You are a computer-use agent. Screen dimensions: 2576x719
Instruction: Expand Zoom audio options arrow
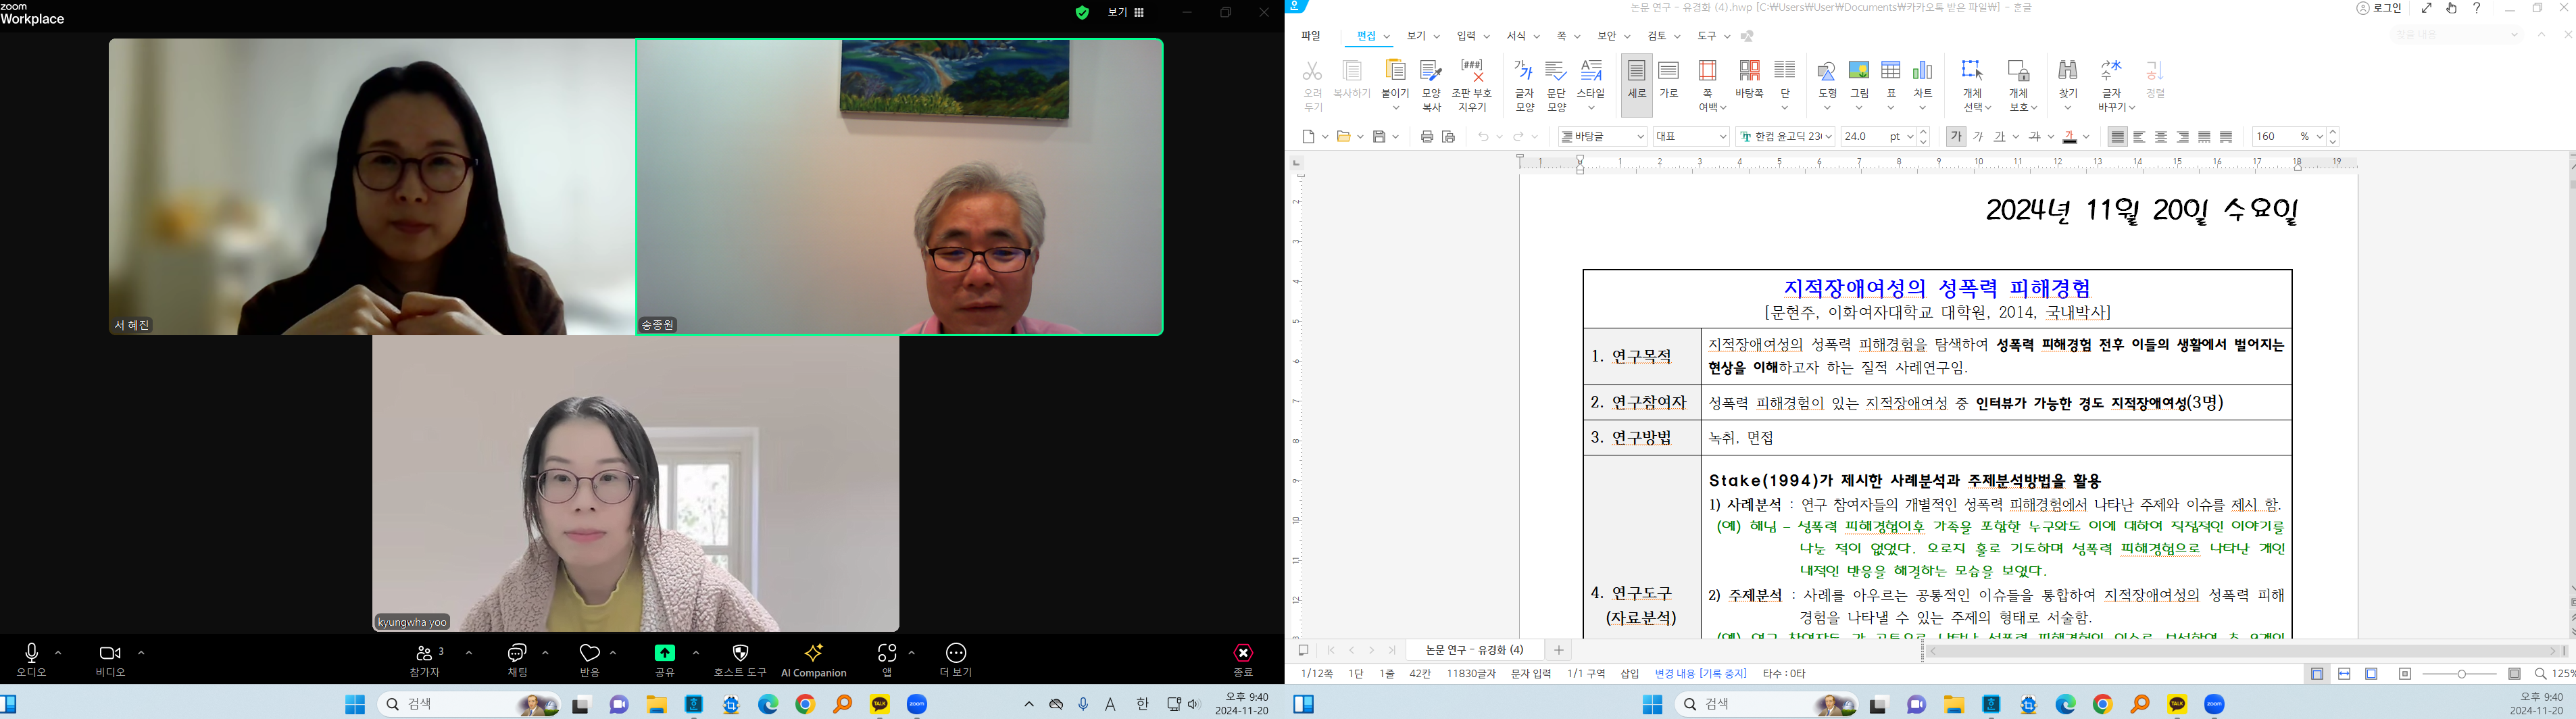tap(58, 652)
